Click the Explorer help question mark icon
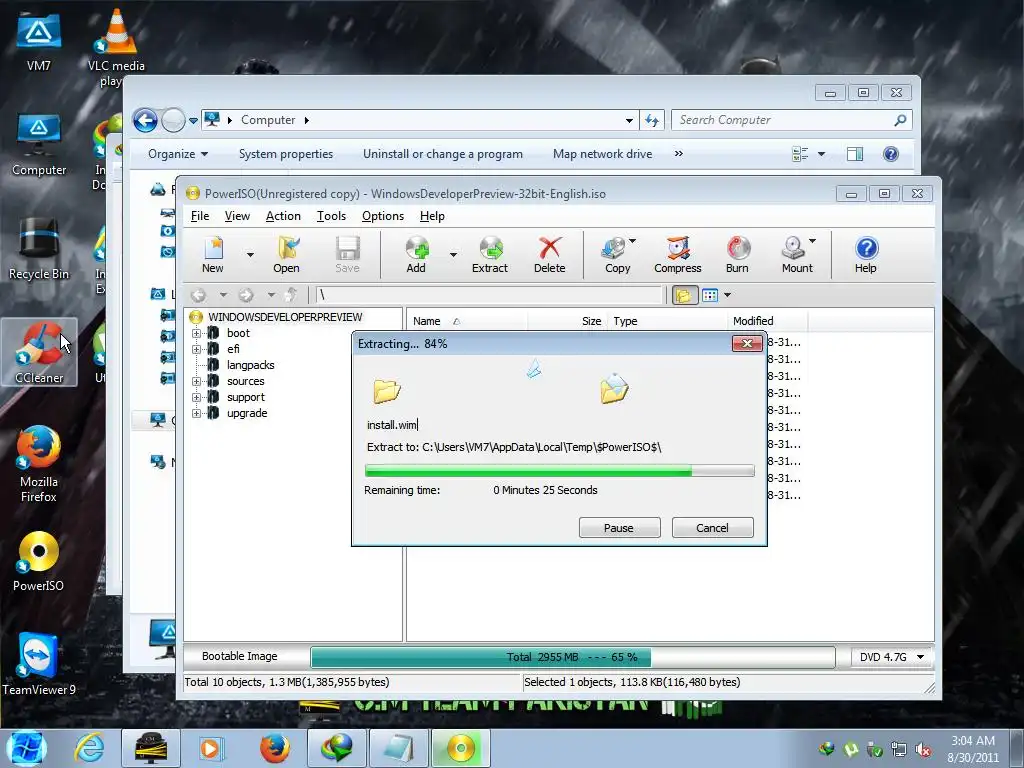The width and height of the screenshot is (1024, 768). click(891, 154)
